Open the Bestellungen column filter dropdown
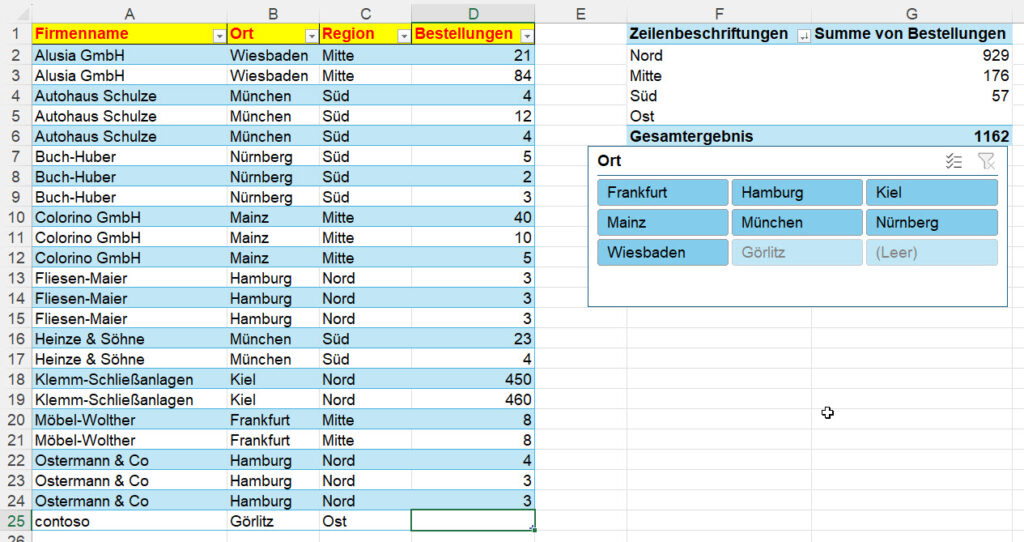 coord(526,35)
